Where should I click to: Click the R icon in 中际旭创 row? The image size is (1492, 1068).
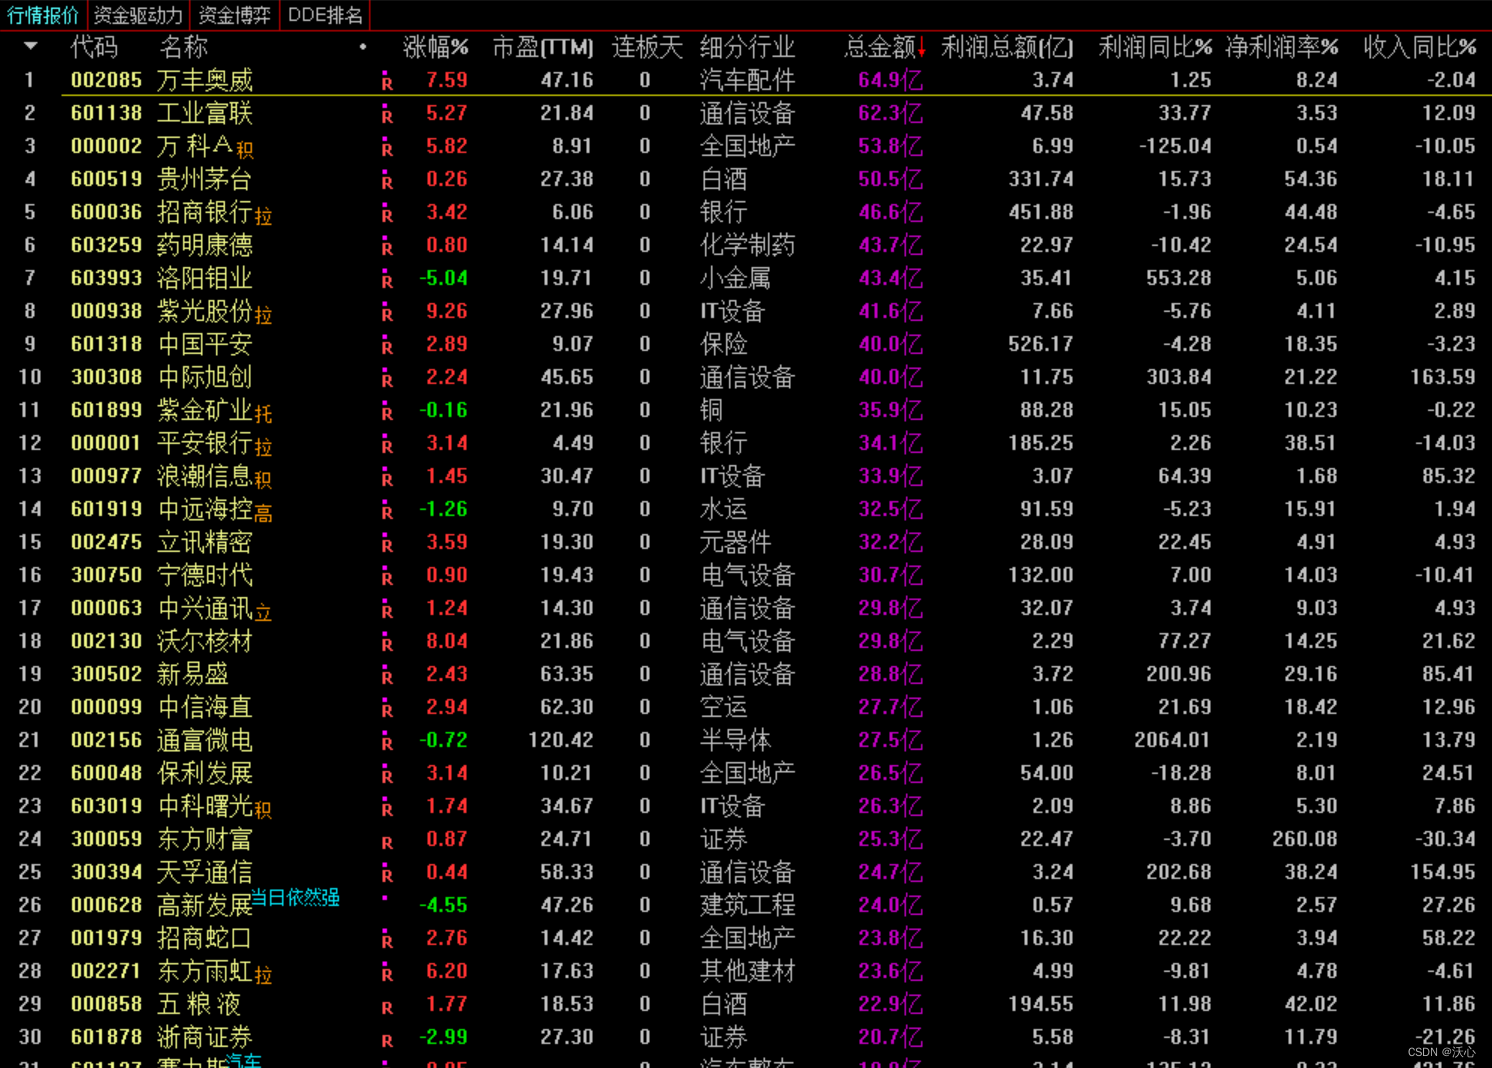tap(387, 380)
